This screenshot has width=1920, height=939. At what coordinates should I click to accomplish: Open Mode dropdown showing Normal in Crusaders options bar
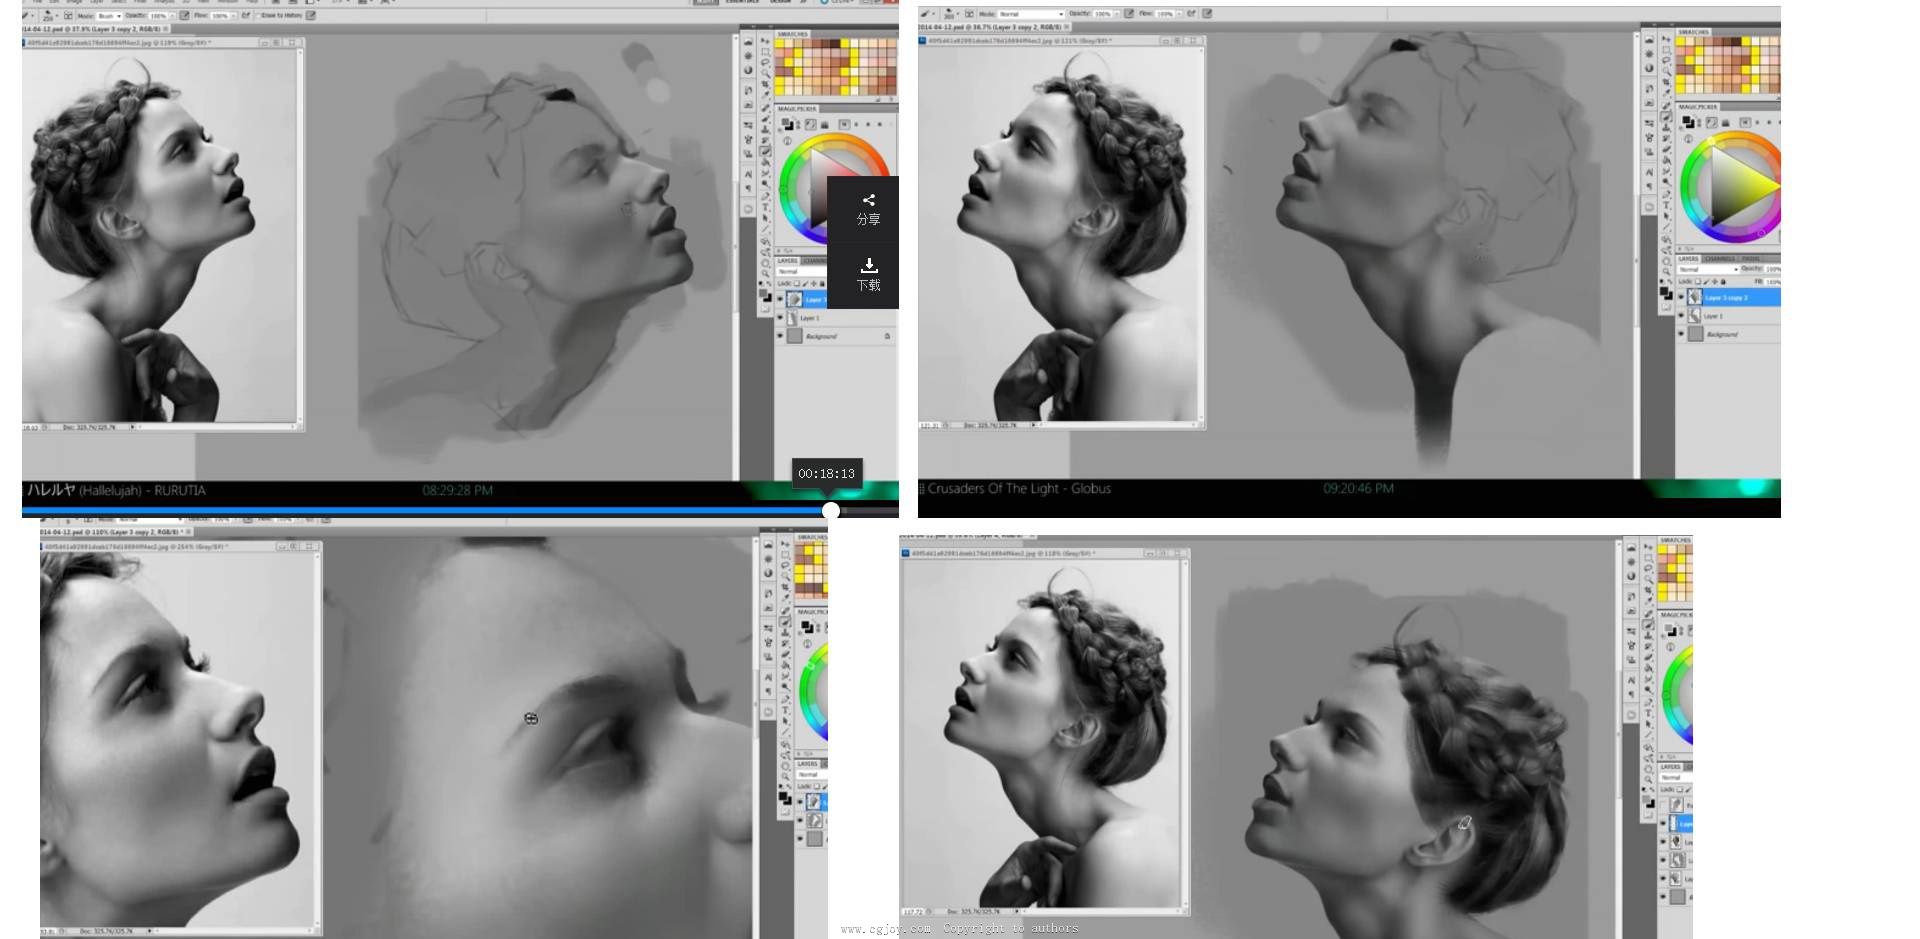point(1031,14)
